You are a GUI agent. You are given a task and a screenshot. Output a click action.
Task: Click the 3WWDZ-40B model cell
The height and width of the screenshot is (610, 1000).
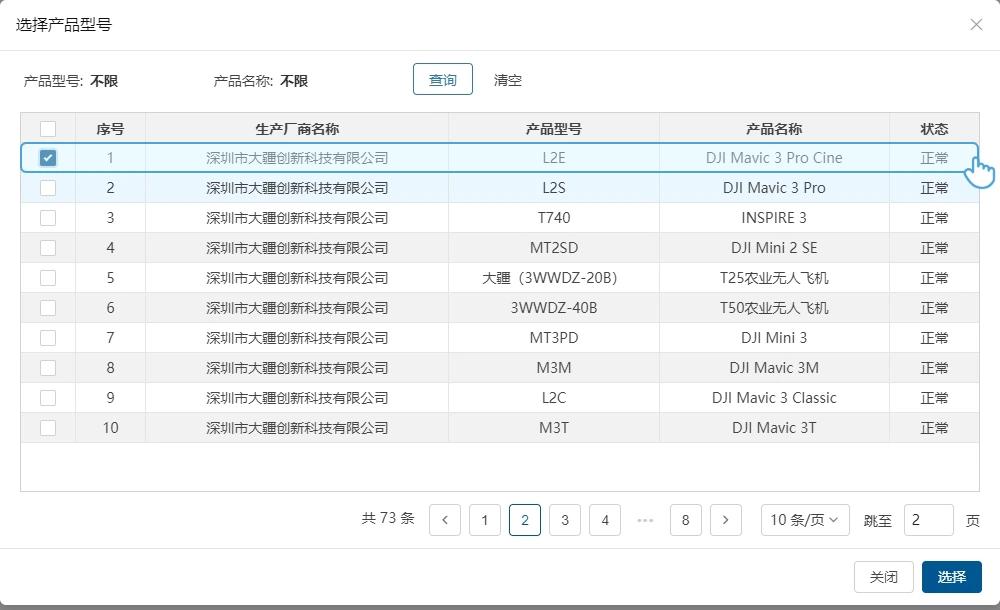554,308
